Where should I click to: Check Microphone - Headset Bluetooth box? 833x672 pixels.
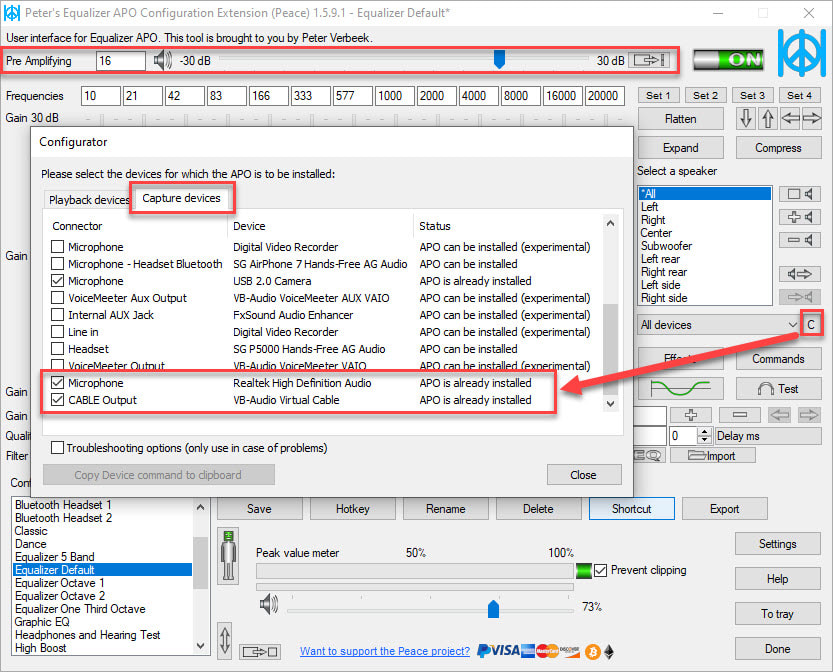pyautogui.click(x=57, y=264)
